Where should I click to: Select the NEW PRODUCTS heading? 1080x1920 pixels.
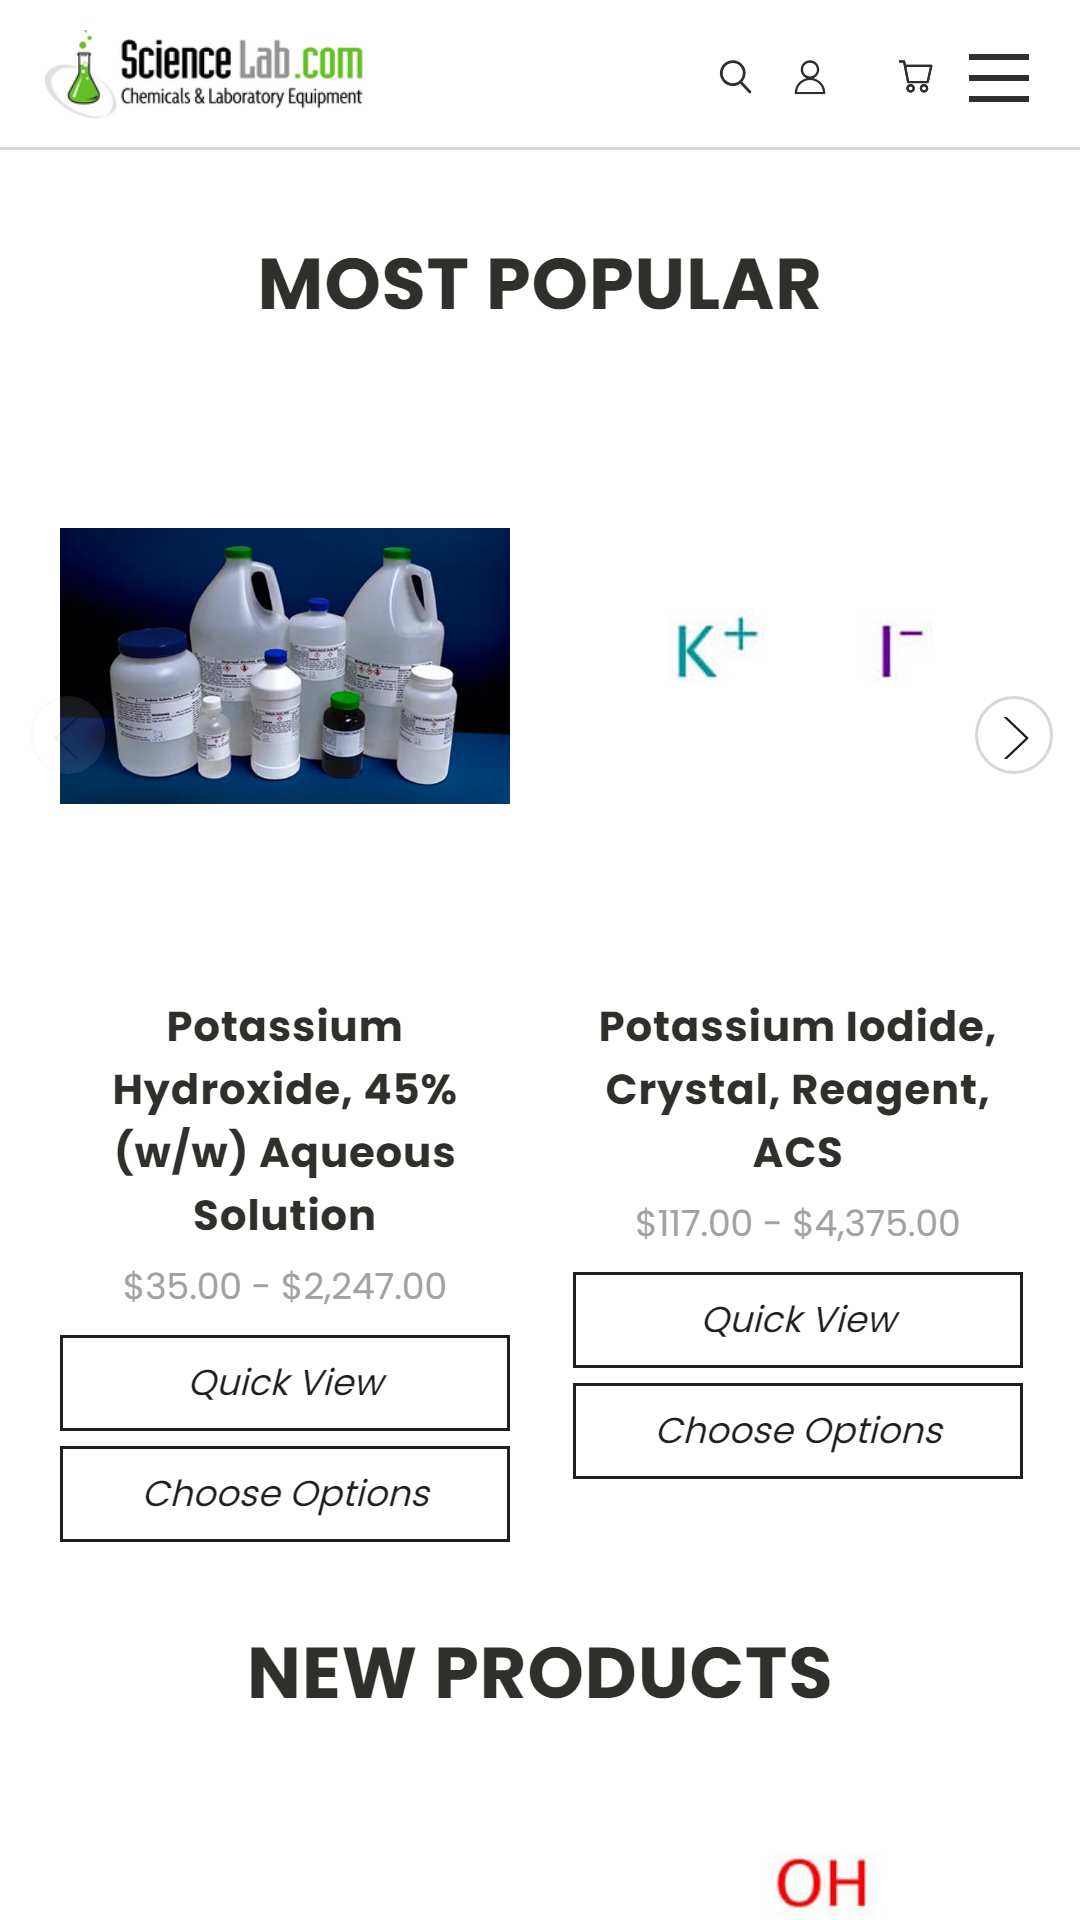[540, 1673]
